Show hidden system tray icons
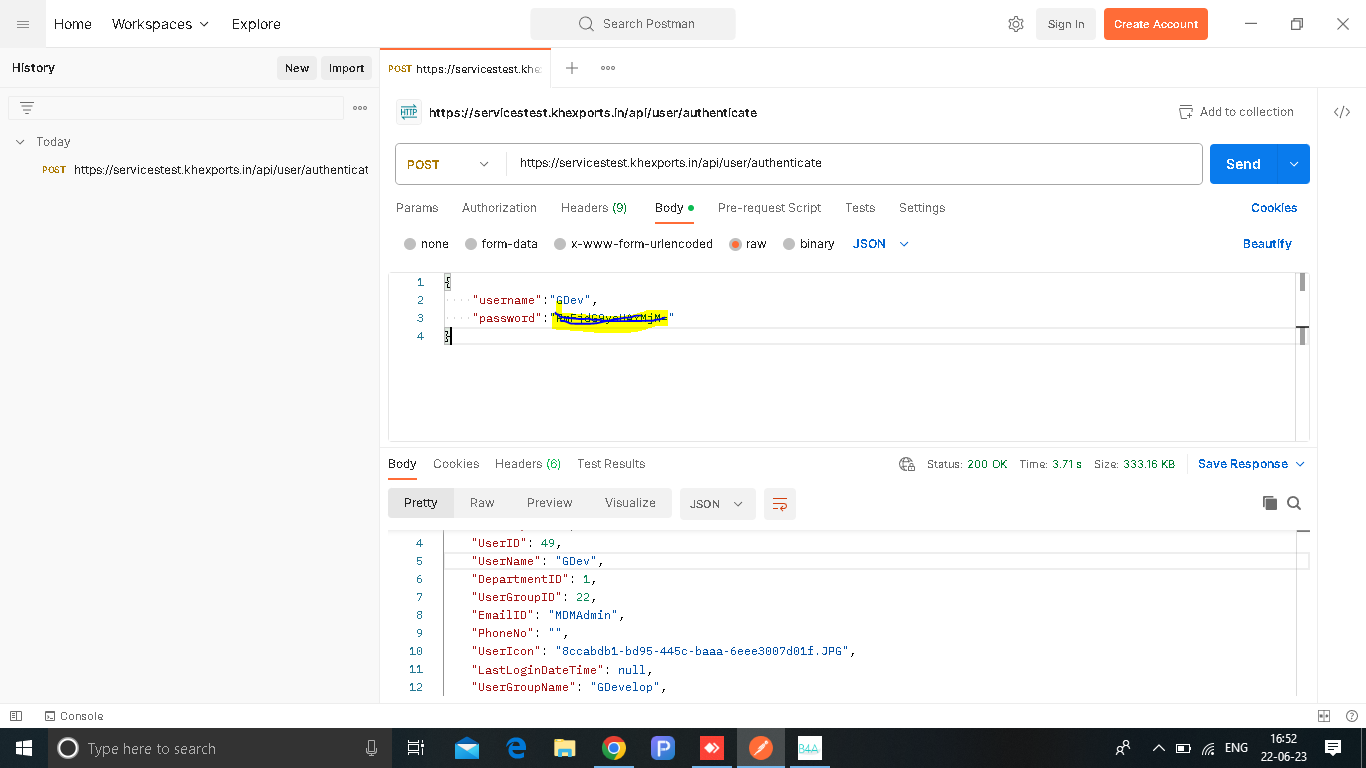 [1159, 748]
